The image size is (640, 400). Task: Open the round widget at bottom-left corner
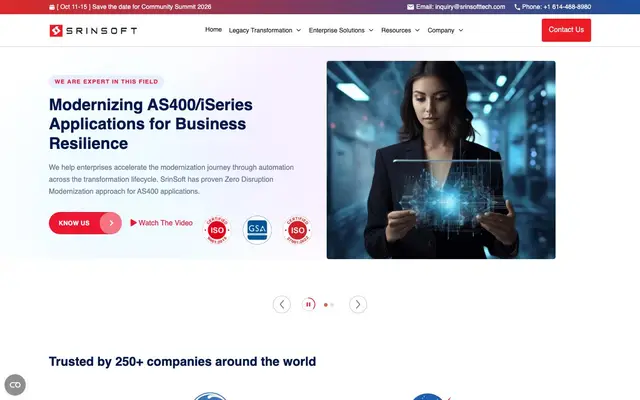click(x=15, y=384)
